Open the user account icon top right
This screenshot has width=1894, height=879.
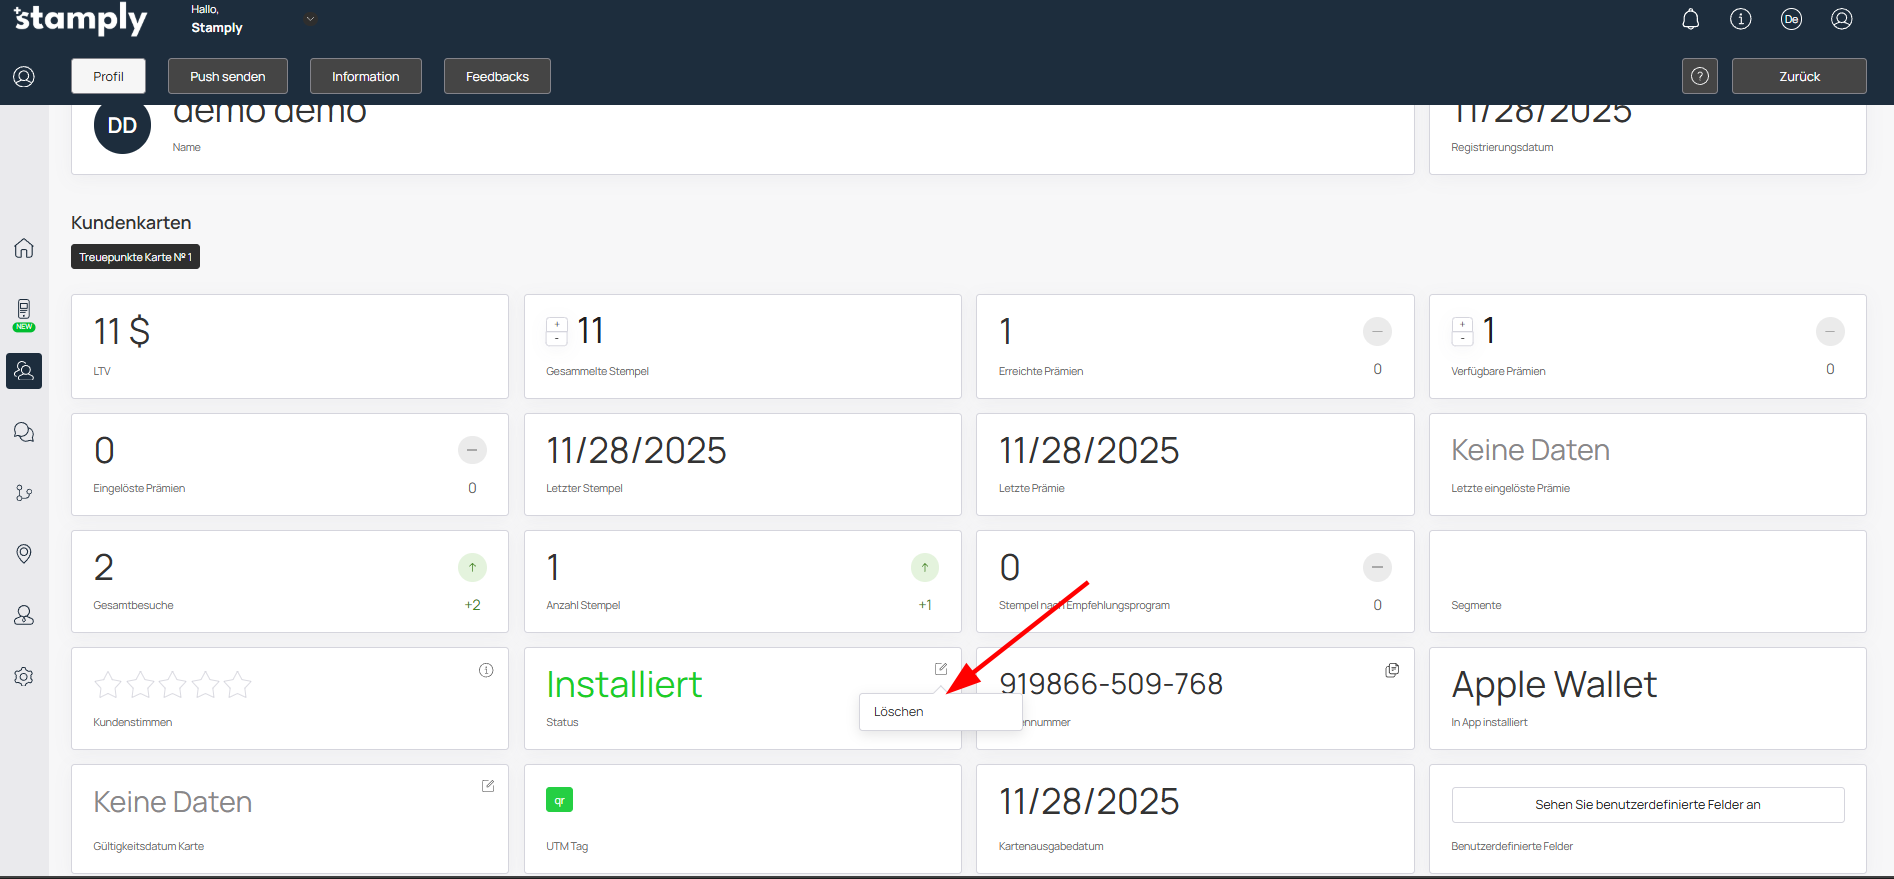1841,20
